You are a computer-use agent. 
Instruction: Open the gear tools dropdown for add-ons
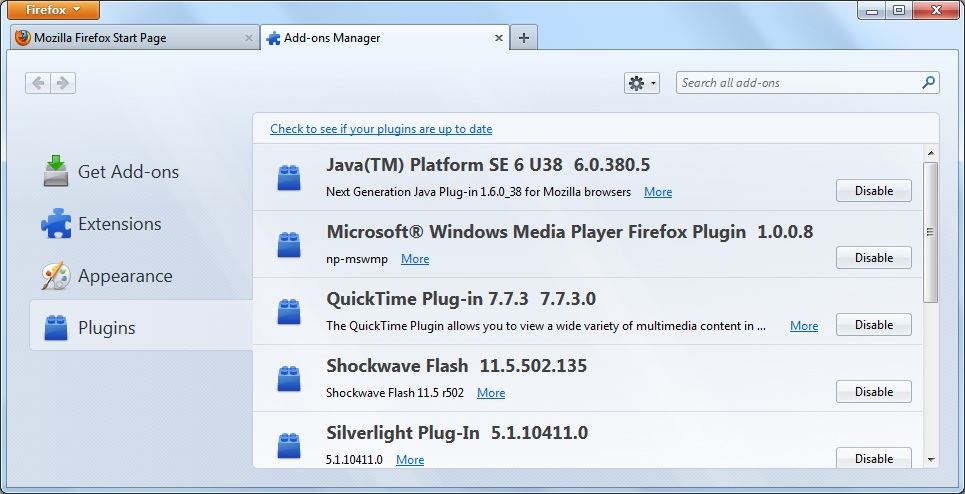[641, 83]
